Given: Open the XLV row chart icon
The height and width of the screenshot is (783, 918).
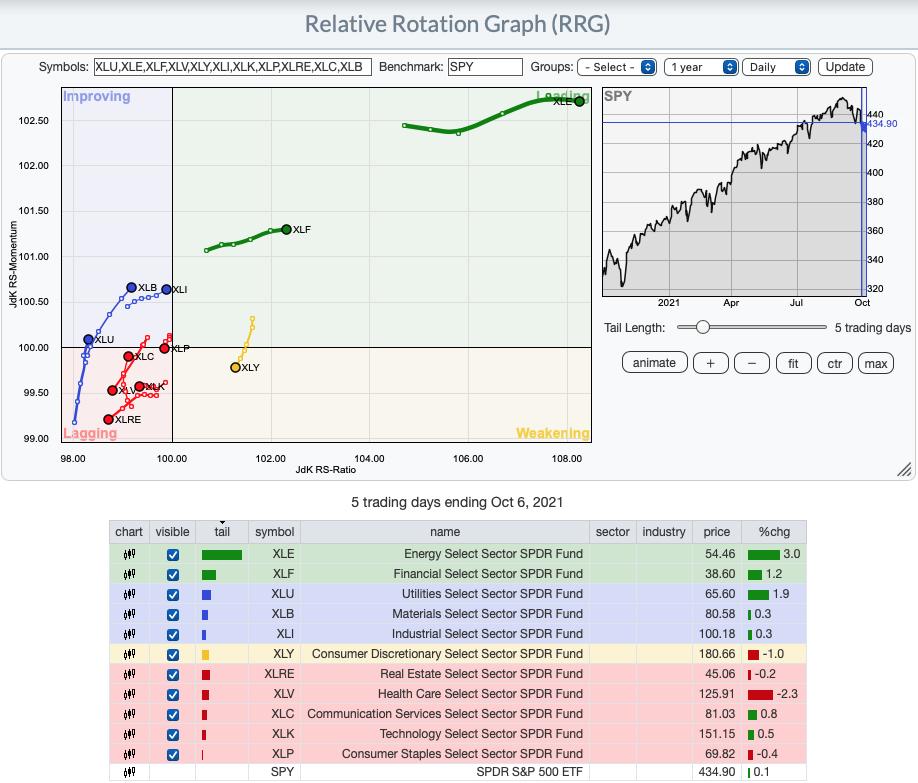Looking at the screenshot, I should [x=129, y=694].
